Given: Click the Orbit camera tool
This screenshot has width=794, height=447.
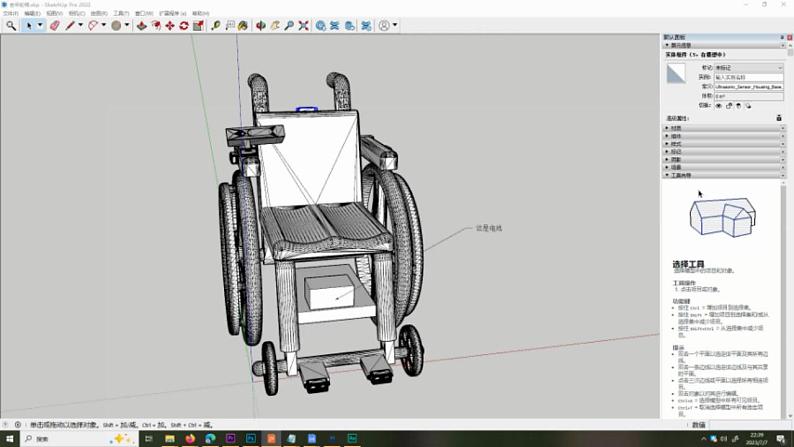Looking at the screenshot, I should [x=261, y=25].
